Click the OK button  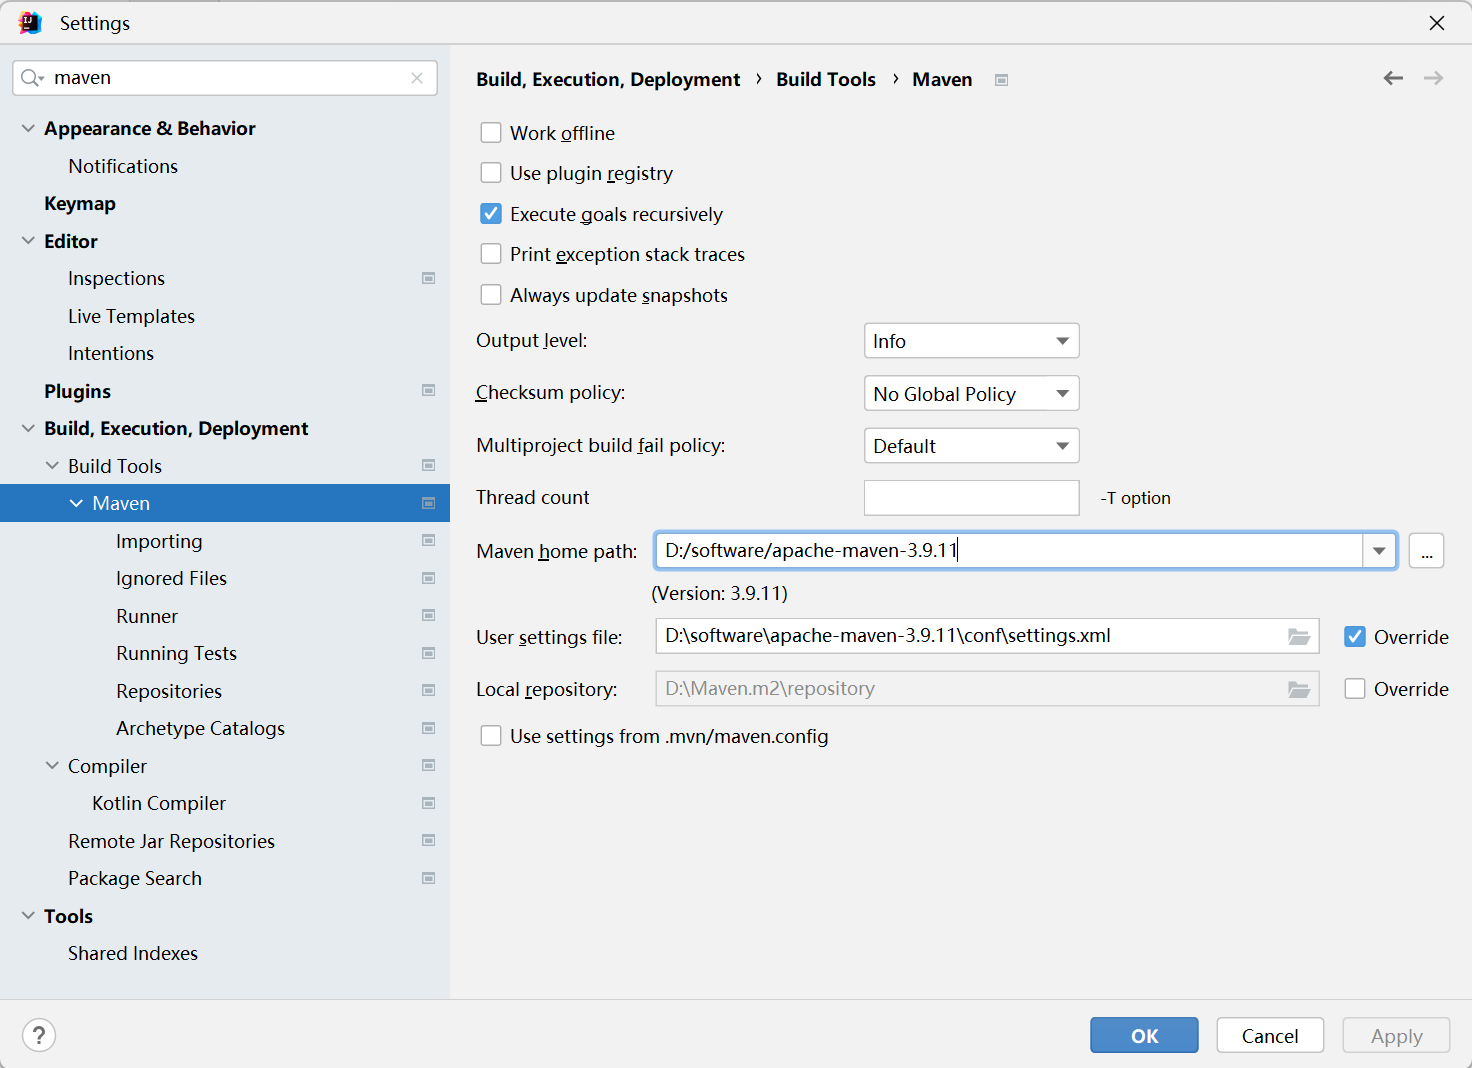pos(1144,1035)
